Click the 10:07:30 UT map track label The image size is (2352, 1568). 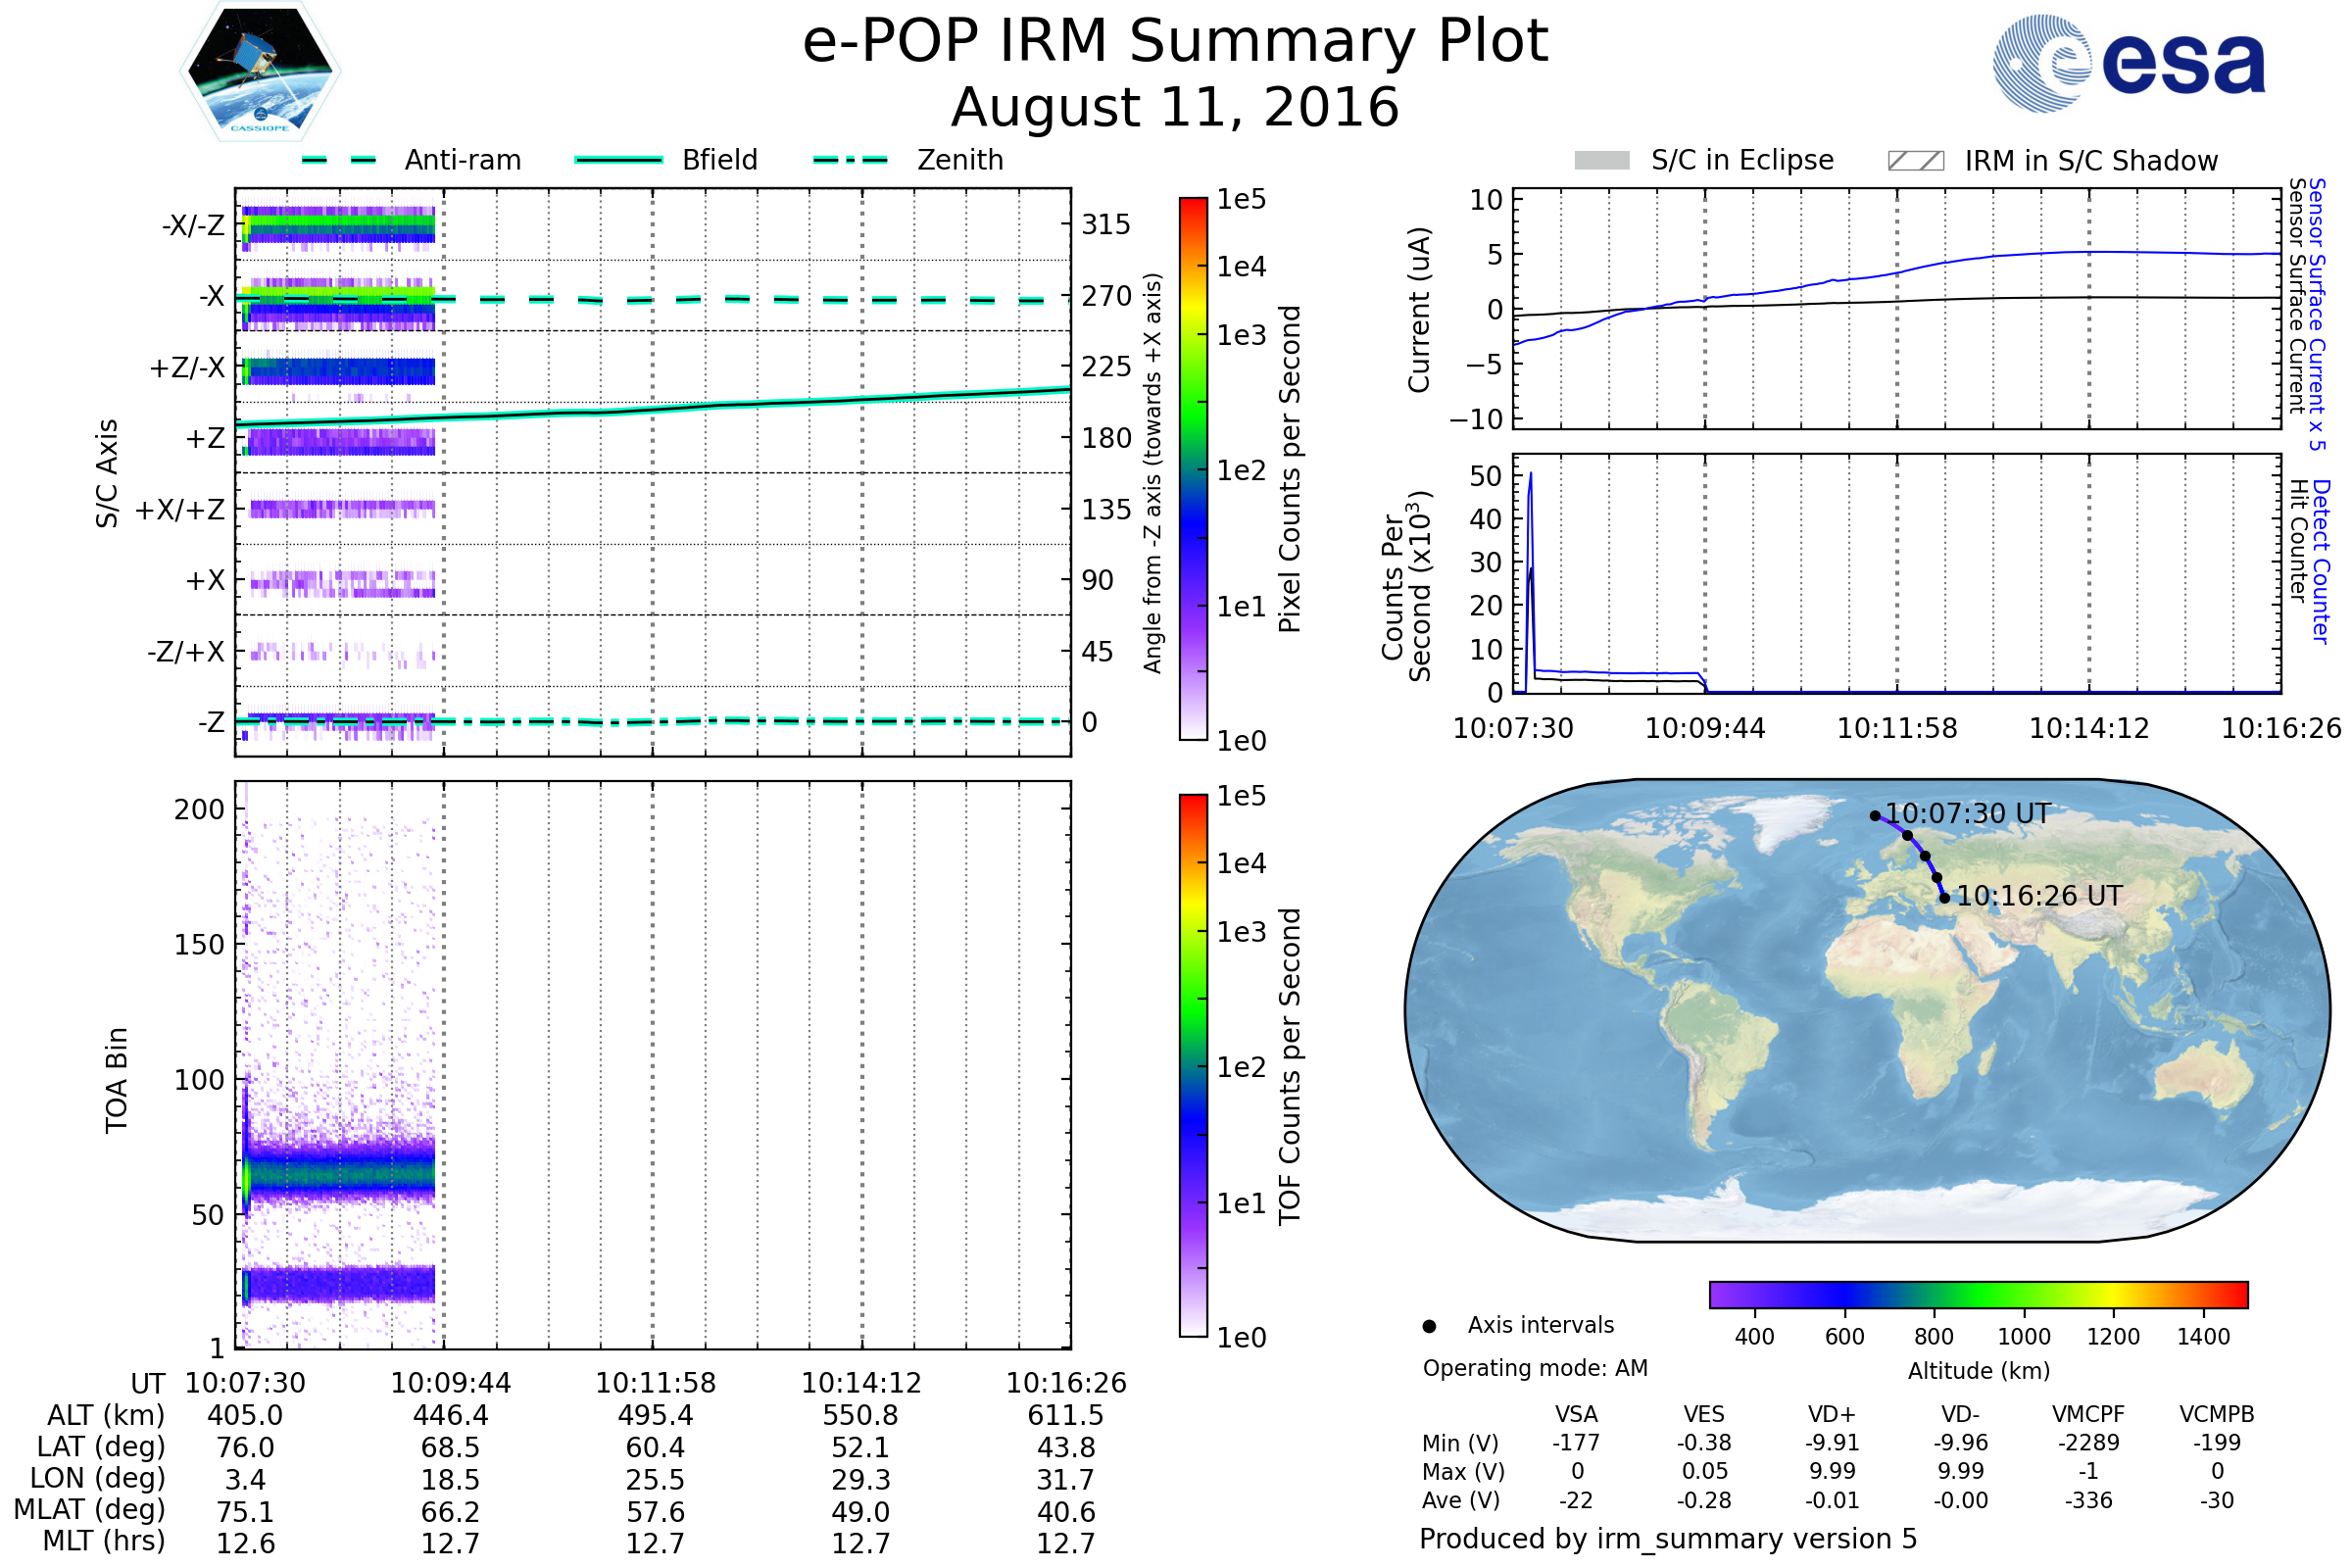click(1967, 813)
